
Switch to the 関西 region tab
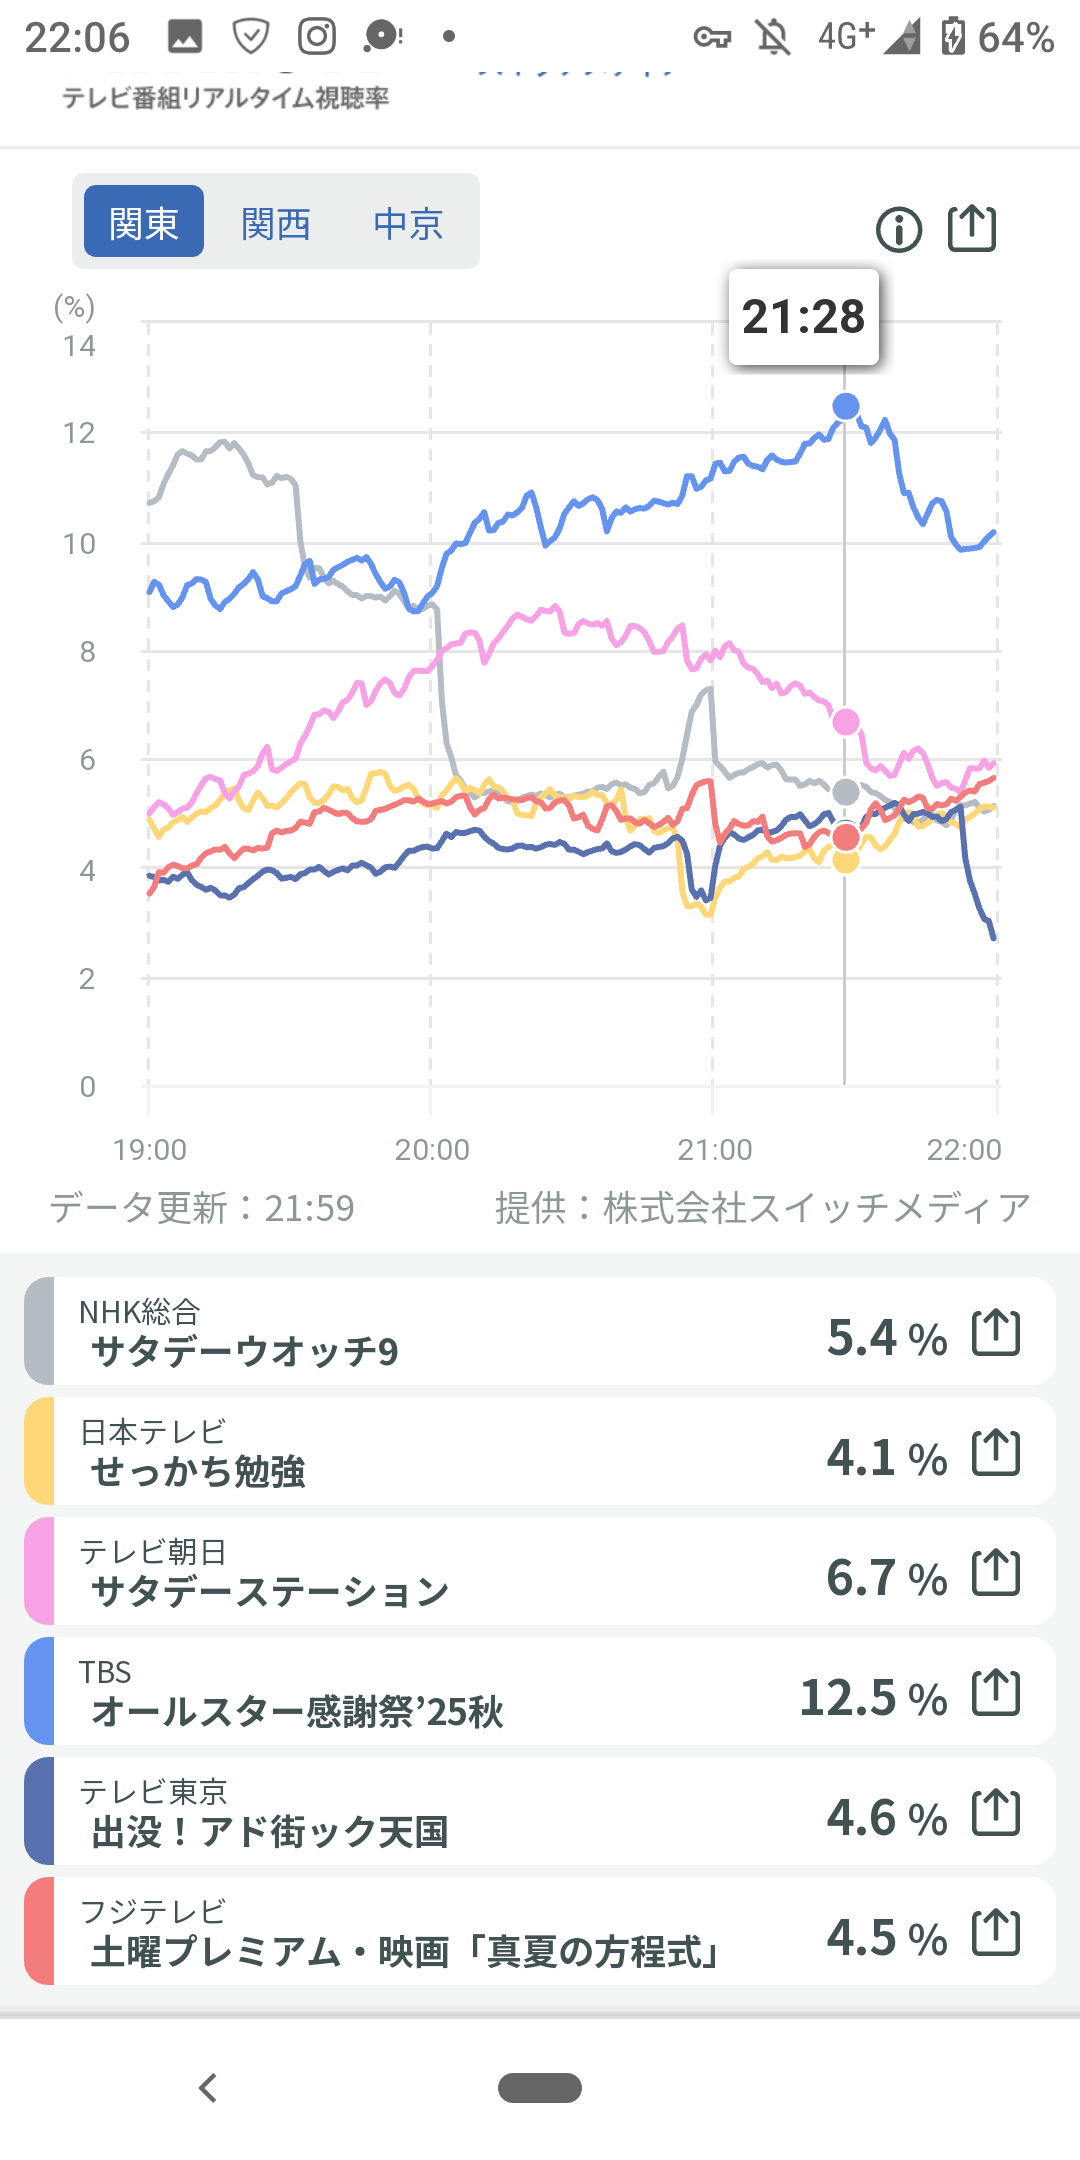coord(276,223)
